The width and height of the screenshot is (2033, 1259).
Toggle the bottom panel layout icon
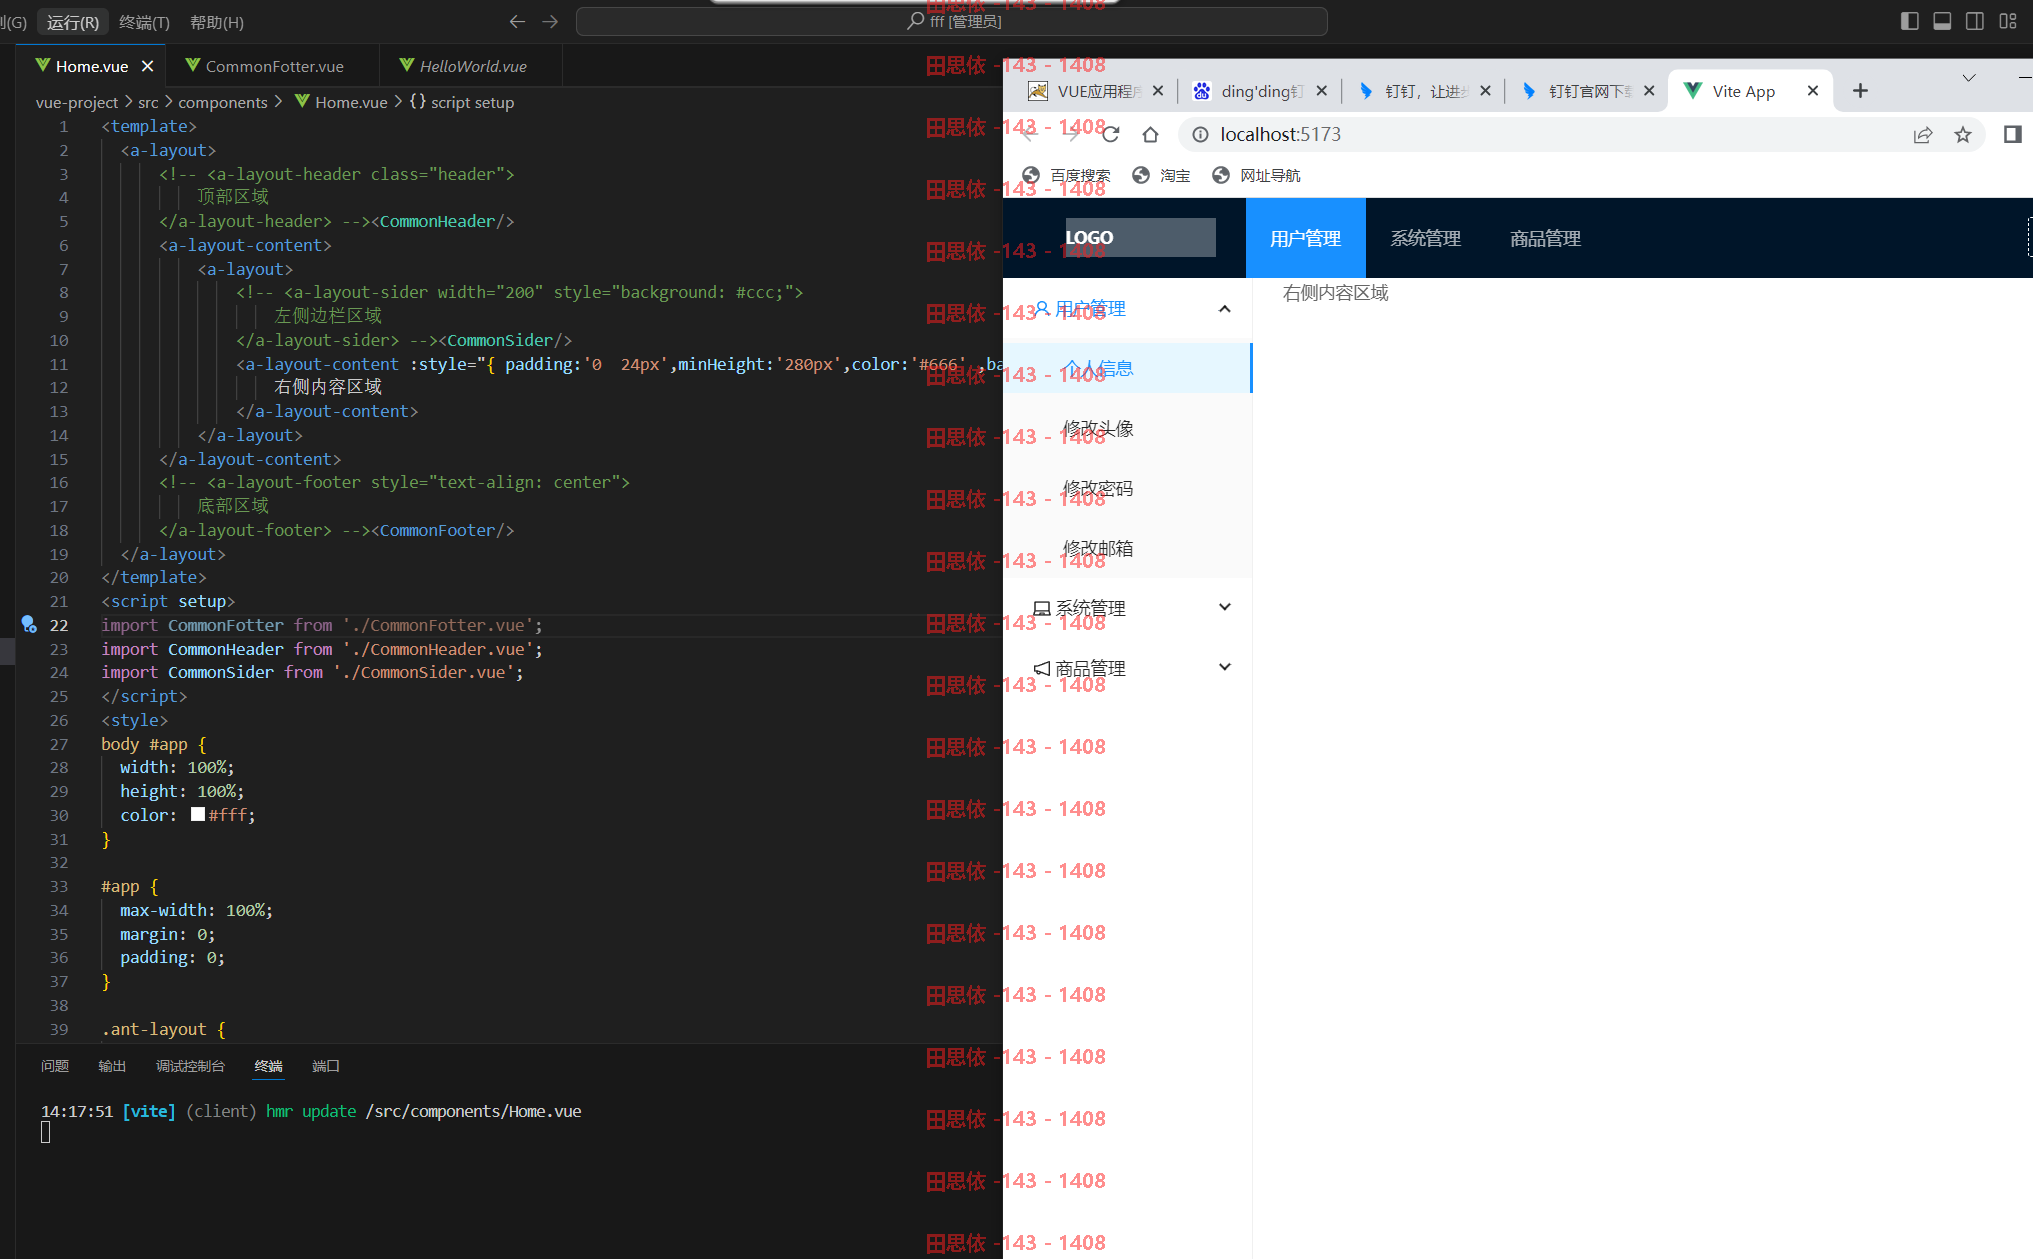(1942, 21)
